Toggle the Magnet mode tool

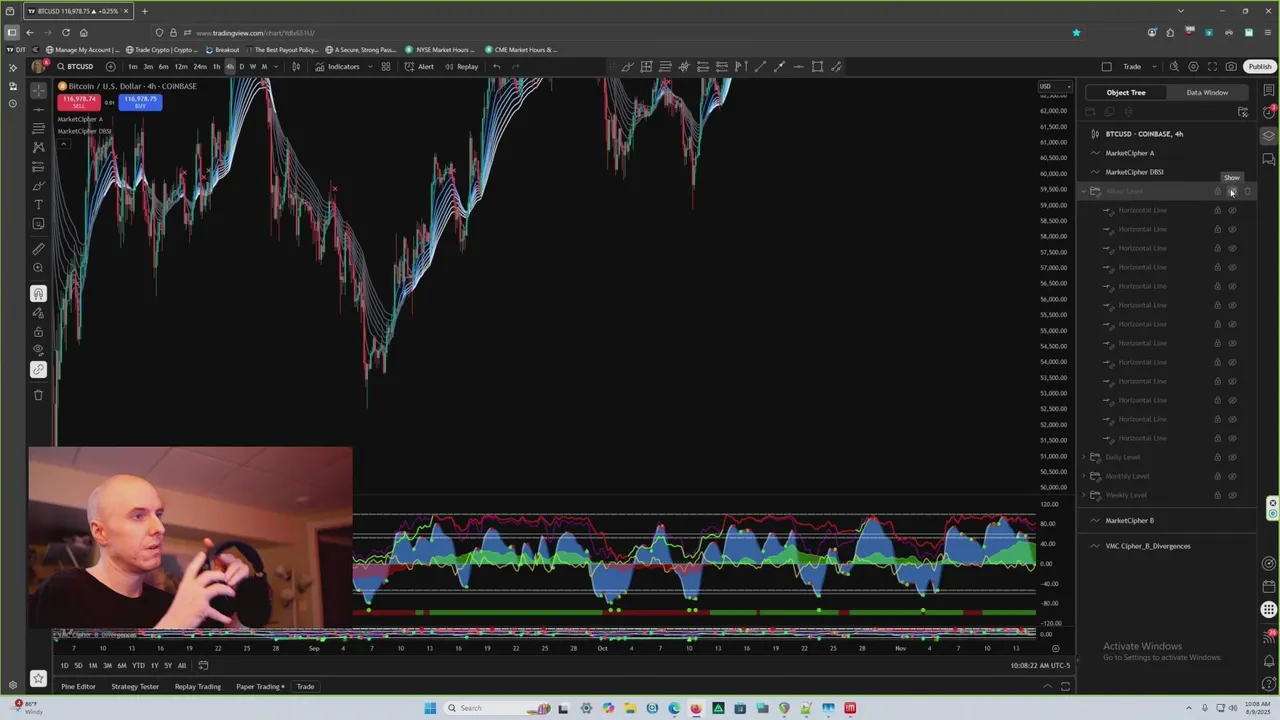(38, 294)
